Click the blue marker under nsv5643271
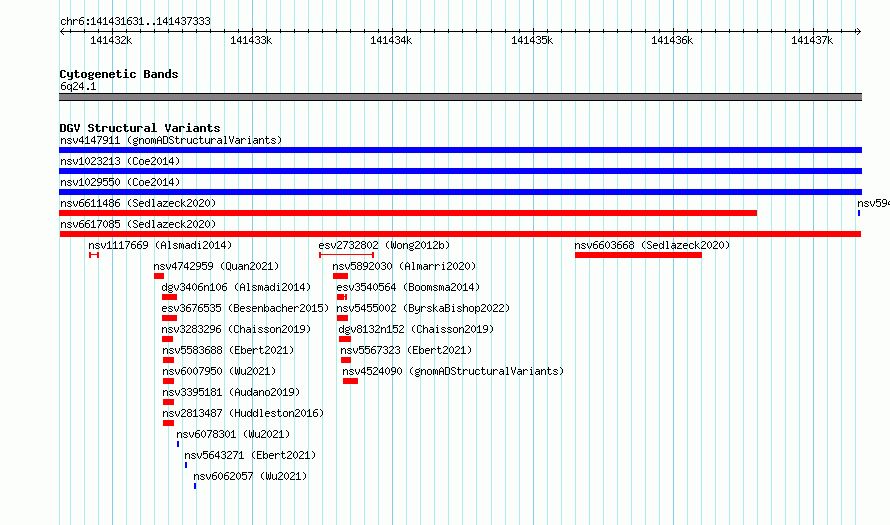The height and width of the screenshot is (525, 890). (x=186, y=465)
